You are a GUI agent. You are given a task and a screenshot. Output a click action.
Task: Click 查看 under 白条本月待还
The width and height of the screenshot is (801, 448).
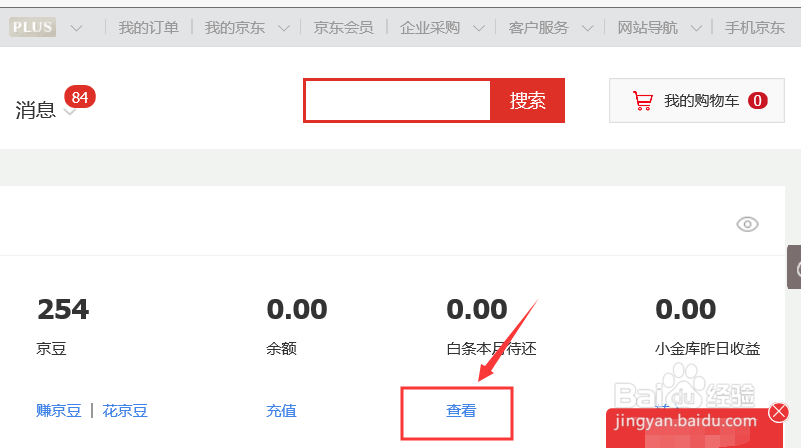coord(461,411)
